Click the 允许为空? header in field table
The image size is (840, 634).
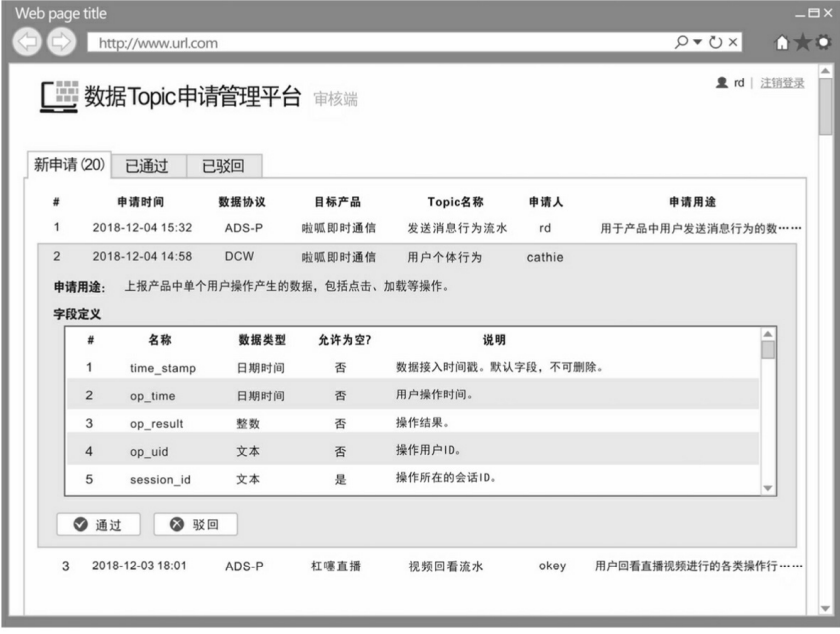[344, 340]
